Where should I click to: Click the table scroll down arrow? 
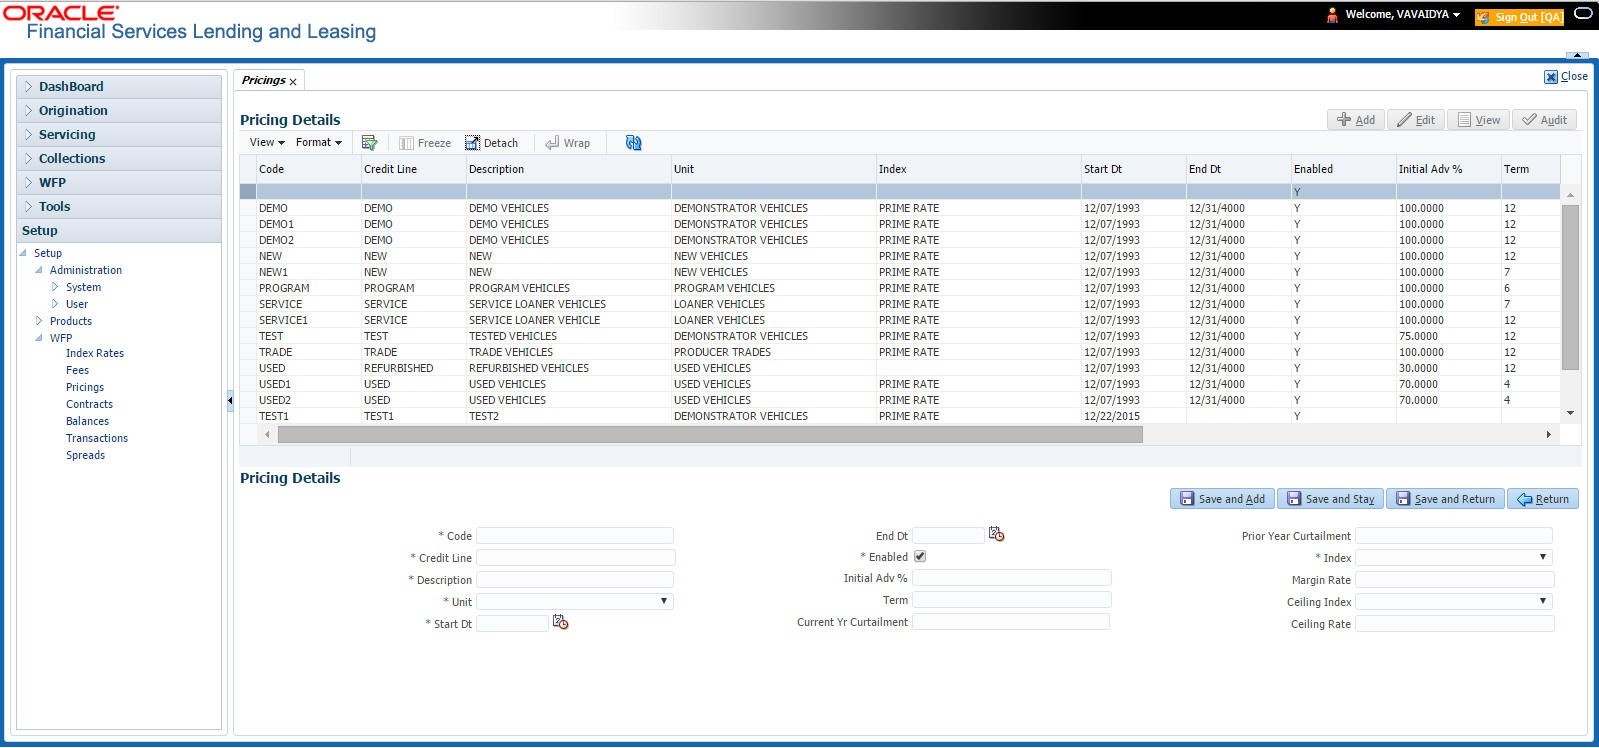click(1570, 413)
